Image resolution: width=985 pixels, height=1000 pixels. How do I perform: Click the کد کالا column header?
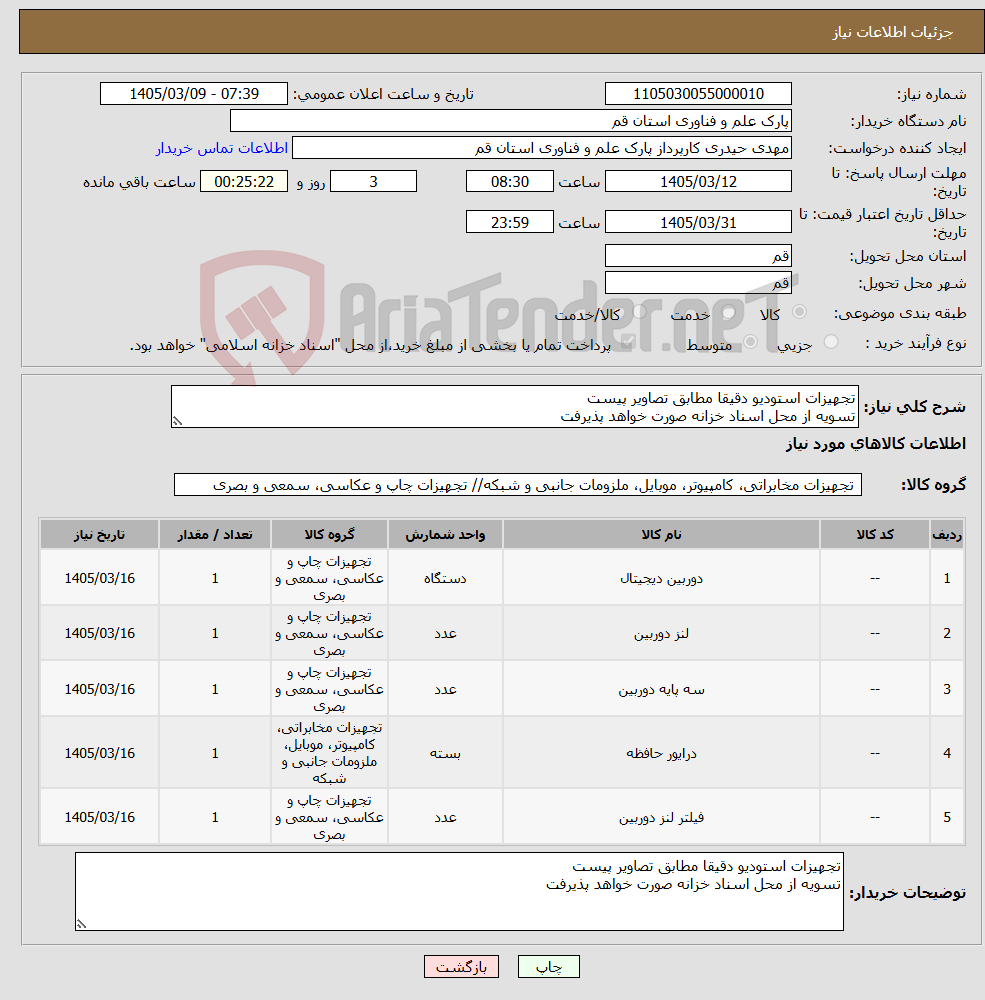(875, 534)
